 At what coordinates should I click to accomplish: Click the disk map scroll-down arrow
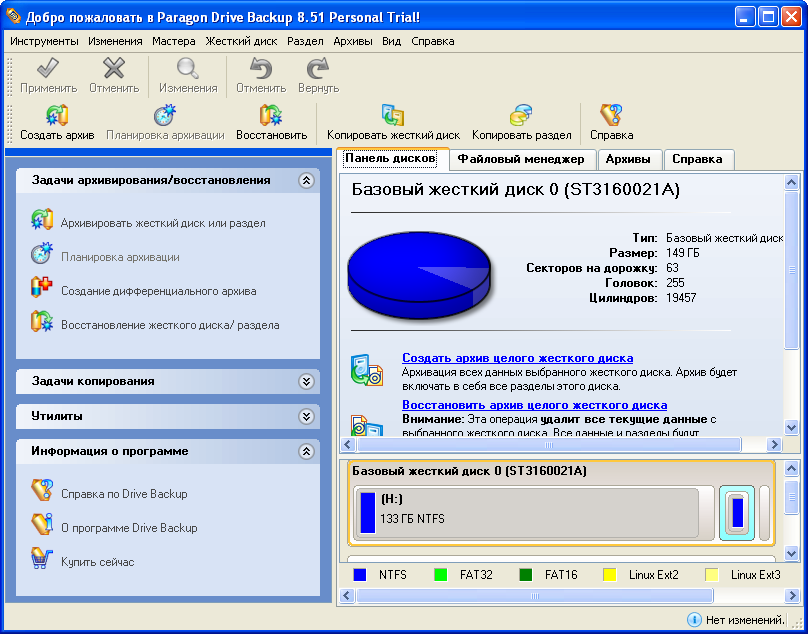[x=792, y=554]
